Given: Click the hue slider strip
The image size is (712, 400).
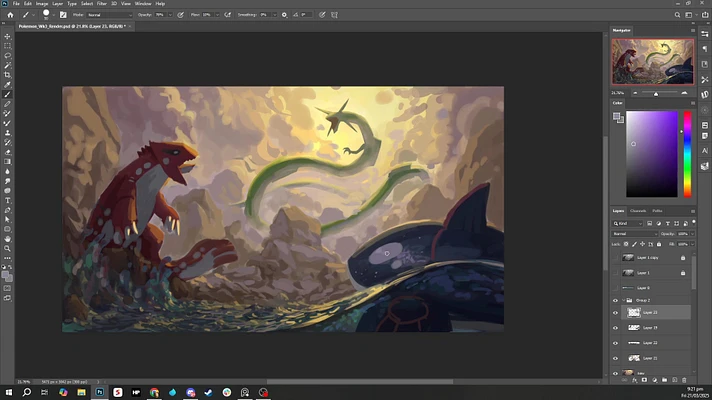Looking at the screenshot, I should [687, 154].
